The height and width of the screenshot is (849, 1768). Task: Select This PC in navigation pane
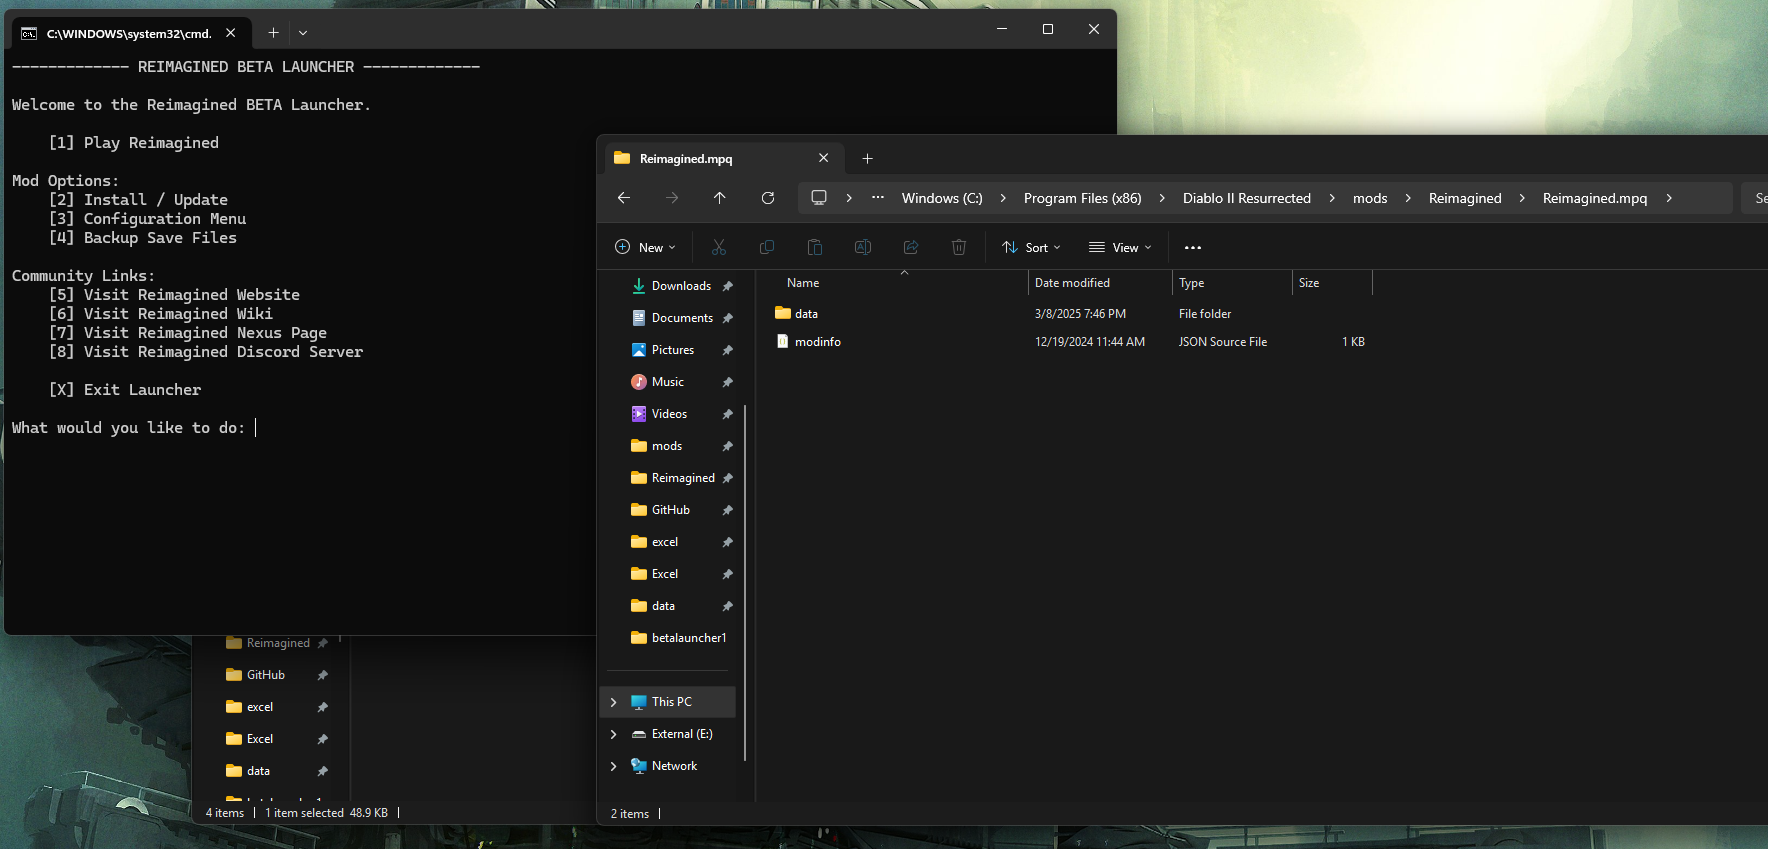pos(668,702)
